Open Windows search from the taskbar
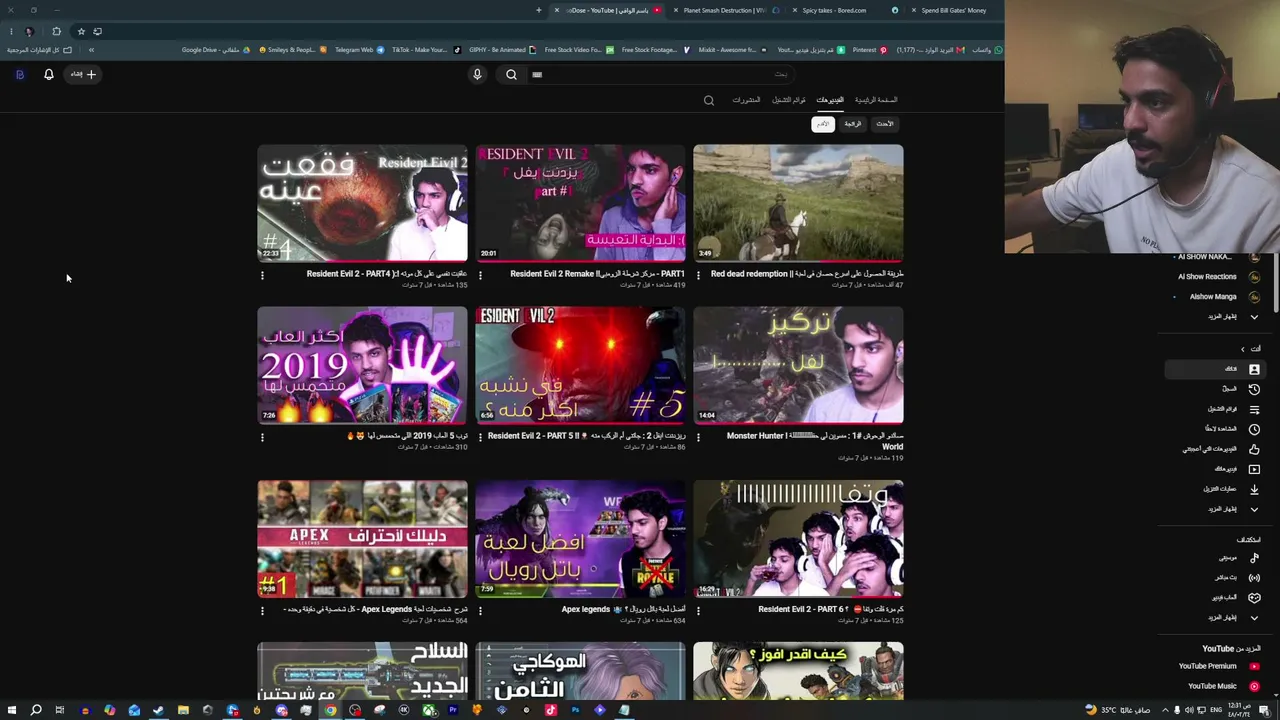This screenshot has width=1280, height=720. pyautogui.click(x=35, y=710)
